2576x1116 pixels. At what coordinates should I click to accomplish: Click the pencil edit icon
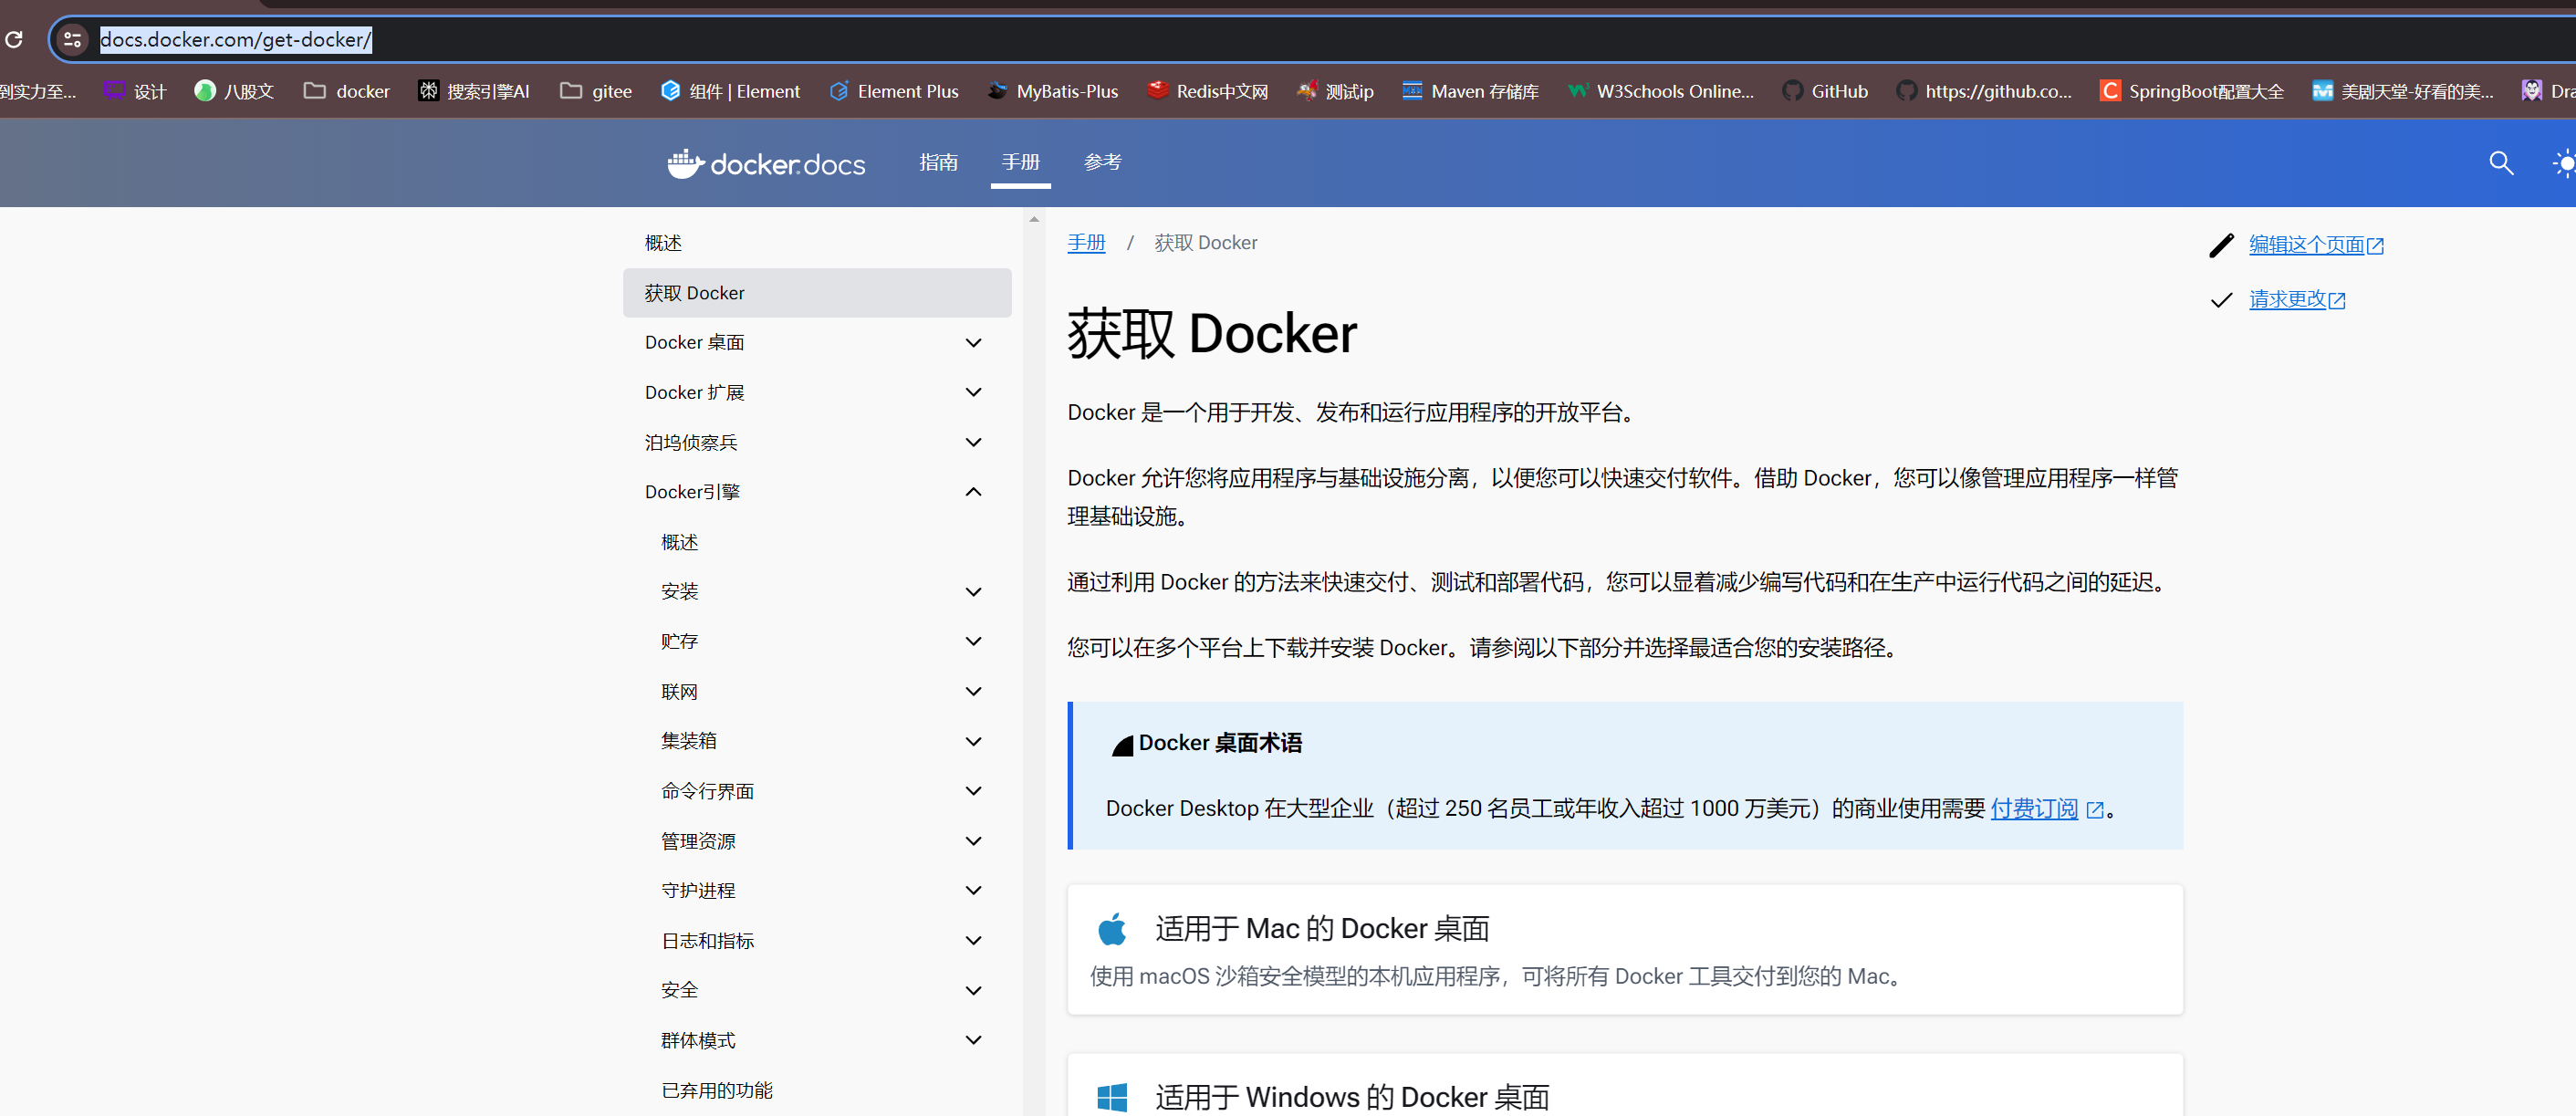(2221, 245)
